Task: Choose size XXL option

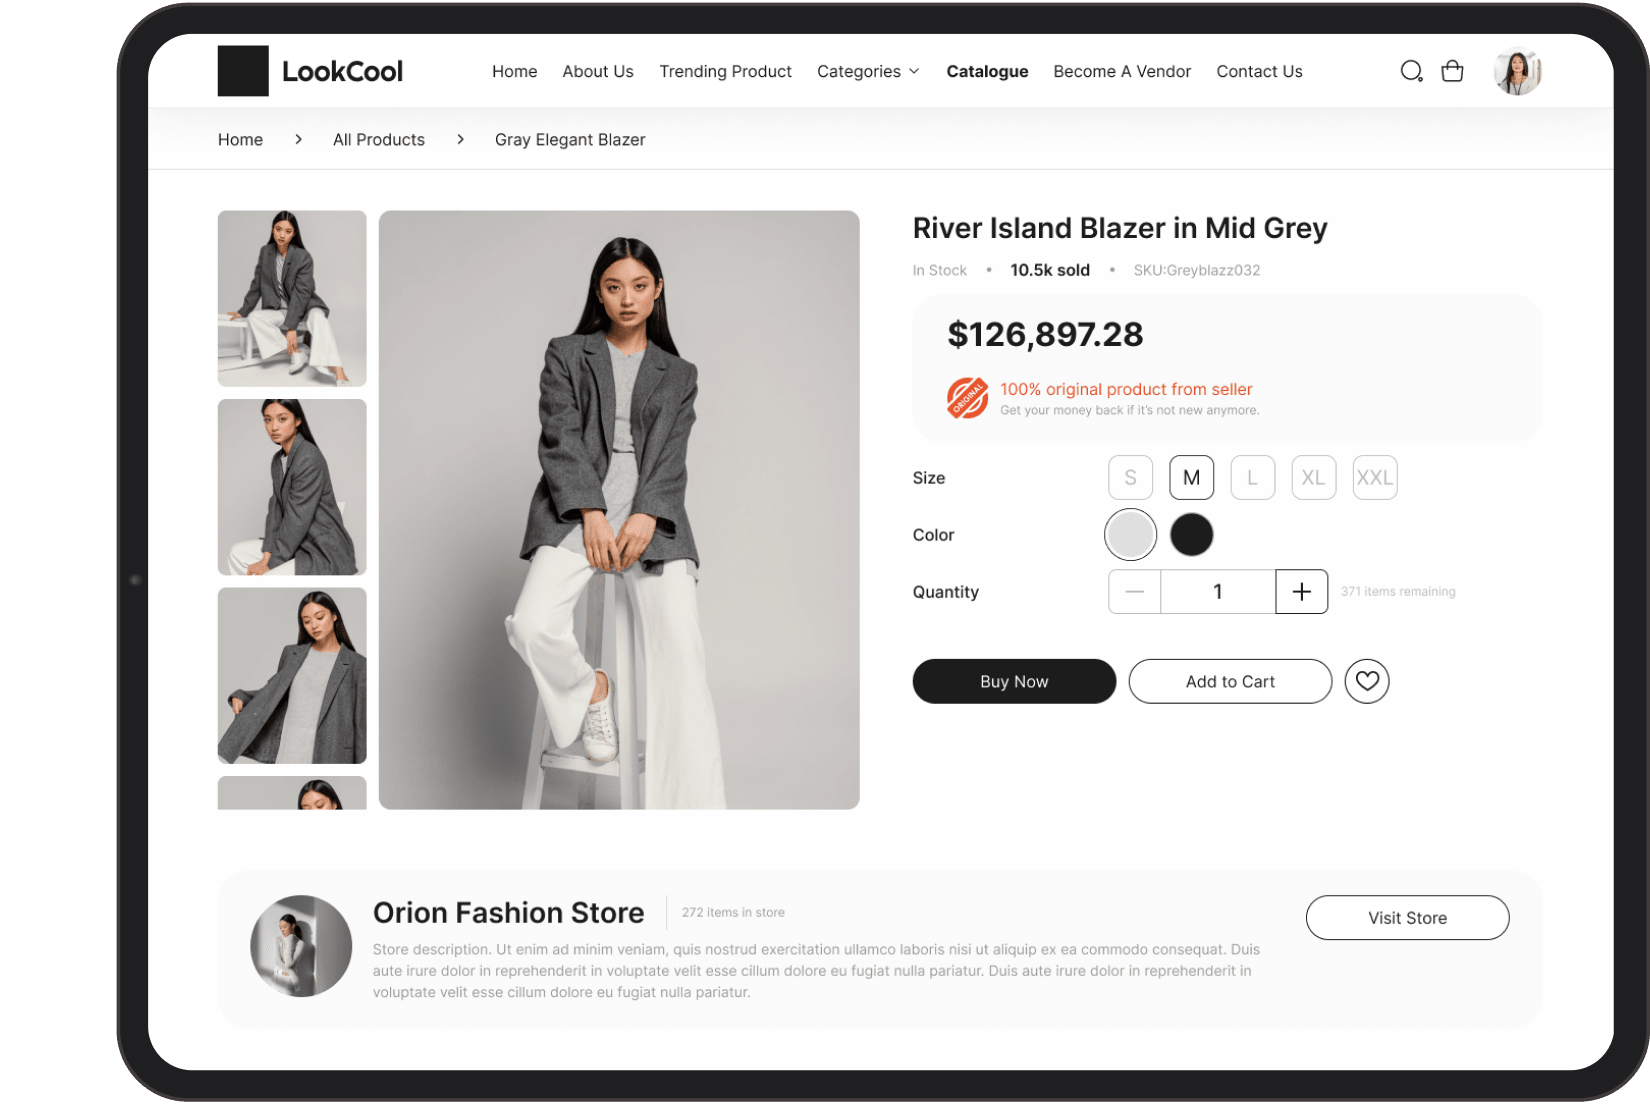Action: tap(1374, 478)
